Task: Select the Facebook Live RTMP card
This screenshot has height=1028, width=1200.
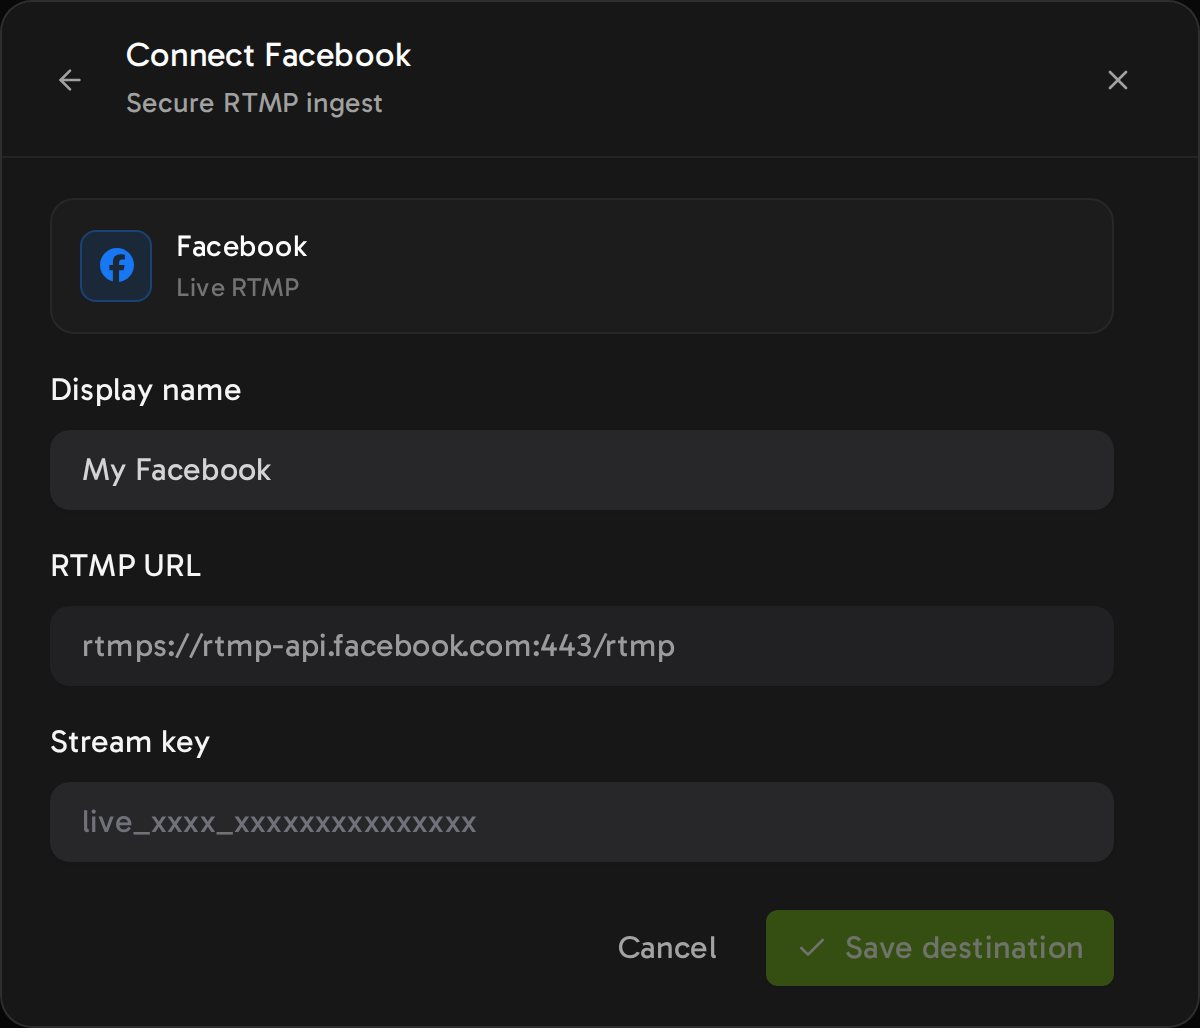Action: [x=582, y=266]
